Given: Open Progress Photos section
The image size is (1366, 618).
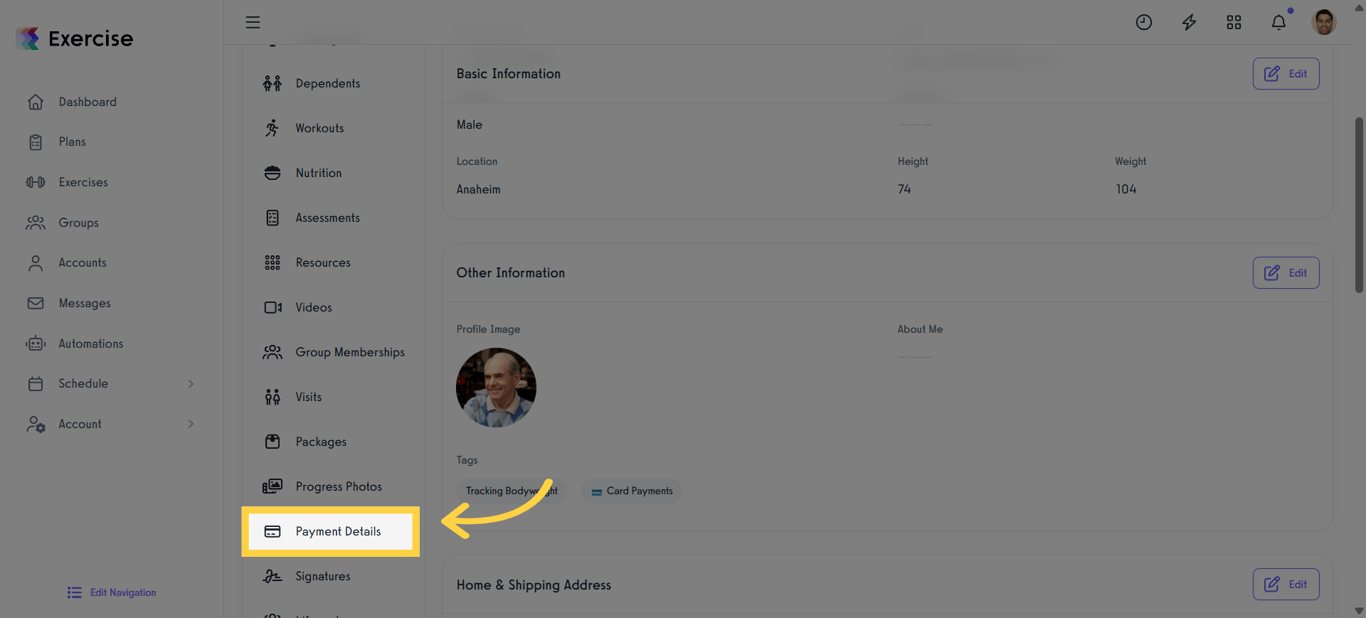Looking at the screenshot, I should pos(338,487).
